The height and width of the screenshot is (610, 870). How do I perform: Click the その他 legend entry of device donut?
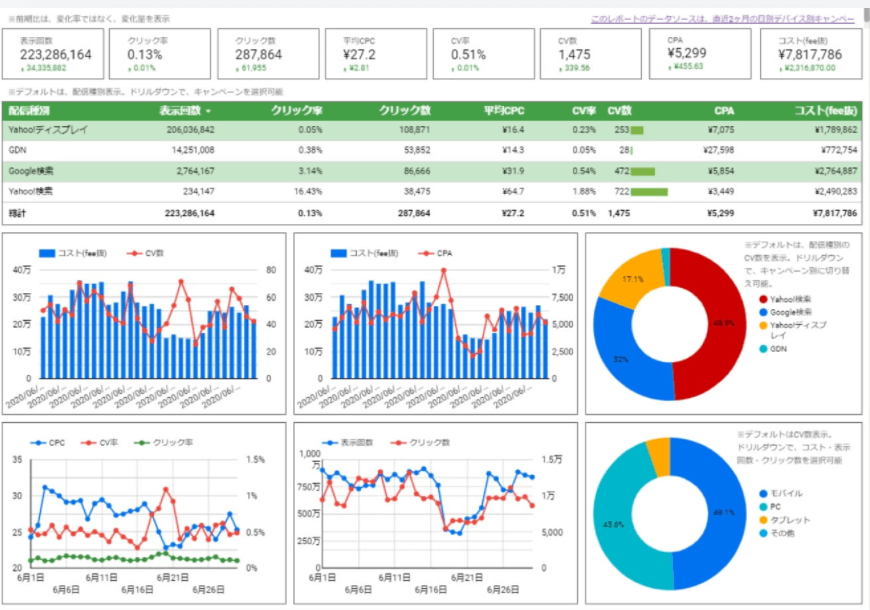click(x=777, y=533)
